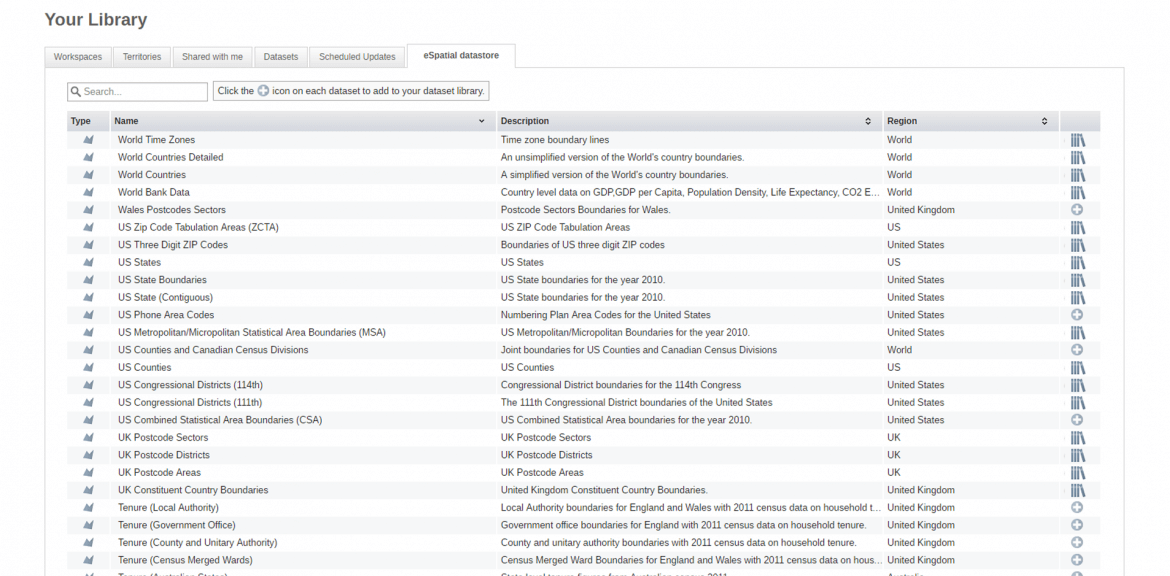
Task: Click the Search input field
Action: coord(137,92)
